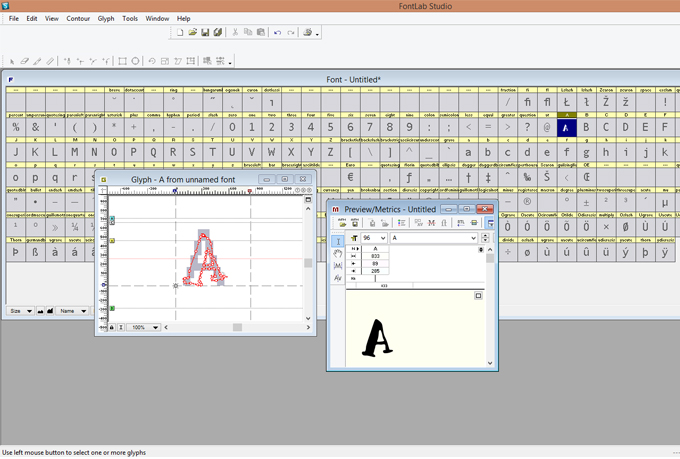Click the Save All multiple-floppy icon

(218, 33)
